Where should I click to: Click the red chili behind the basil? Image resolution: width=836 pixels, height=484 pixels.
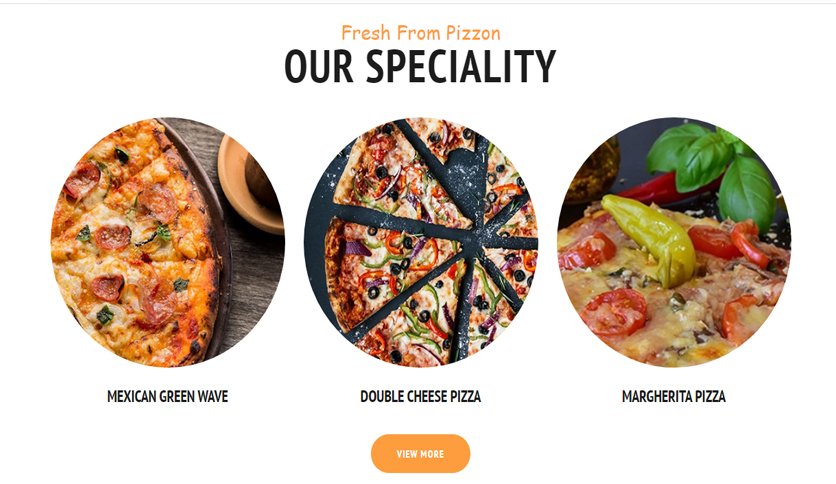pos(648,189)
